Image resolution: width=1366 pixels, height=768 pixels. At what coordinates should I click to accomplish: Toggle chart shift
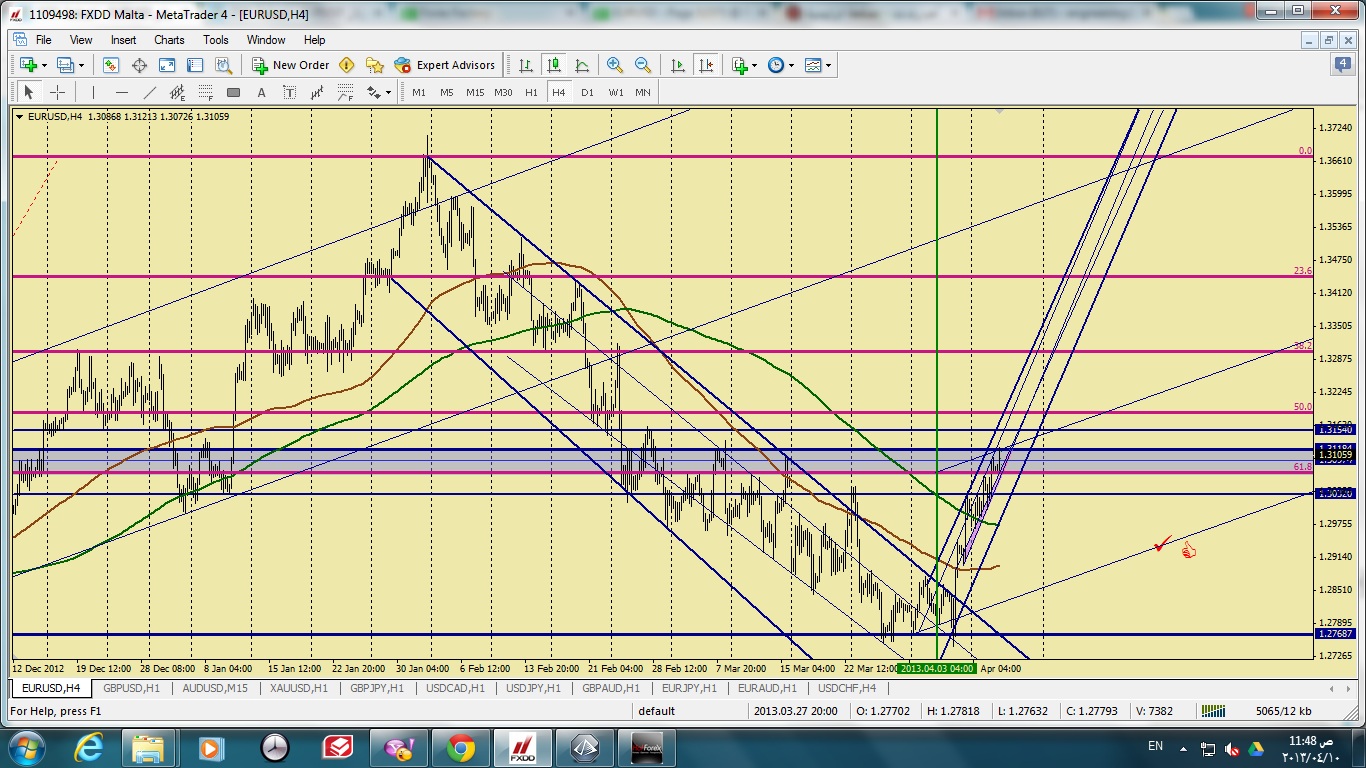coord(706,65)
